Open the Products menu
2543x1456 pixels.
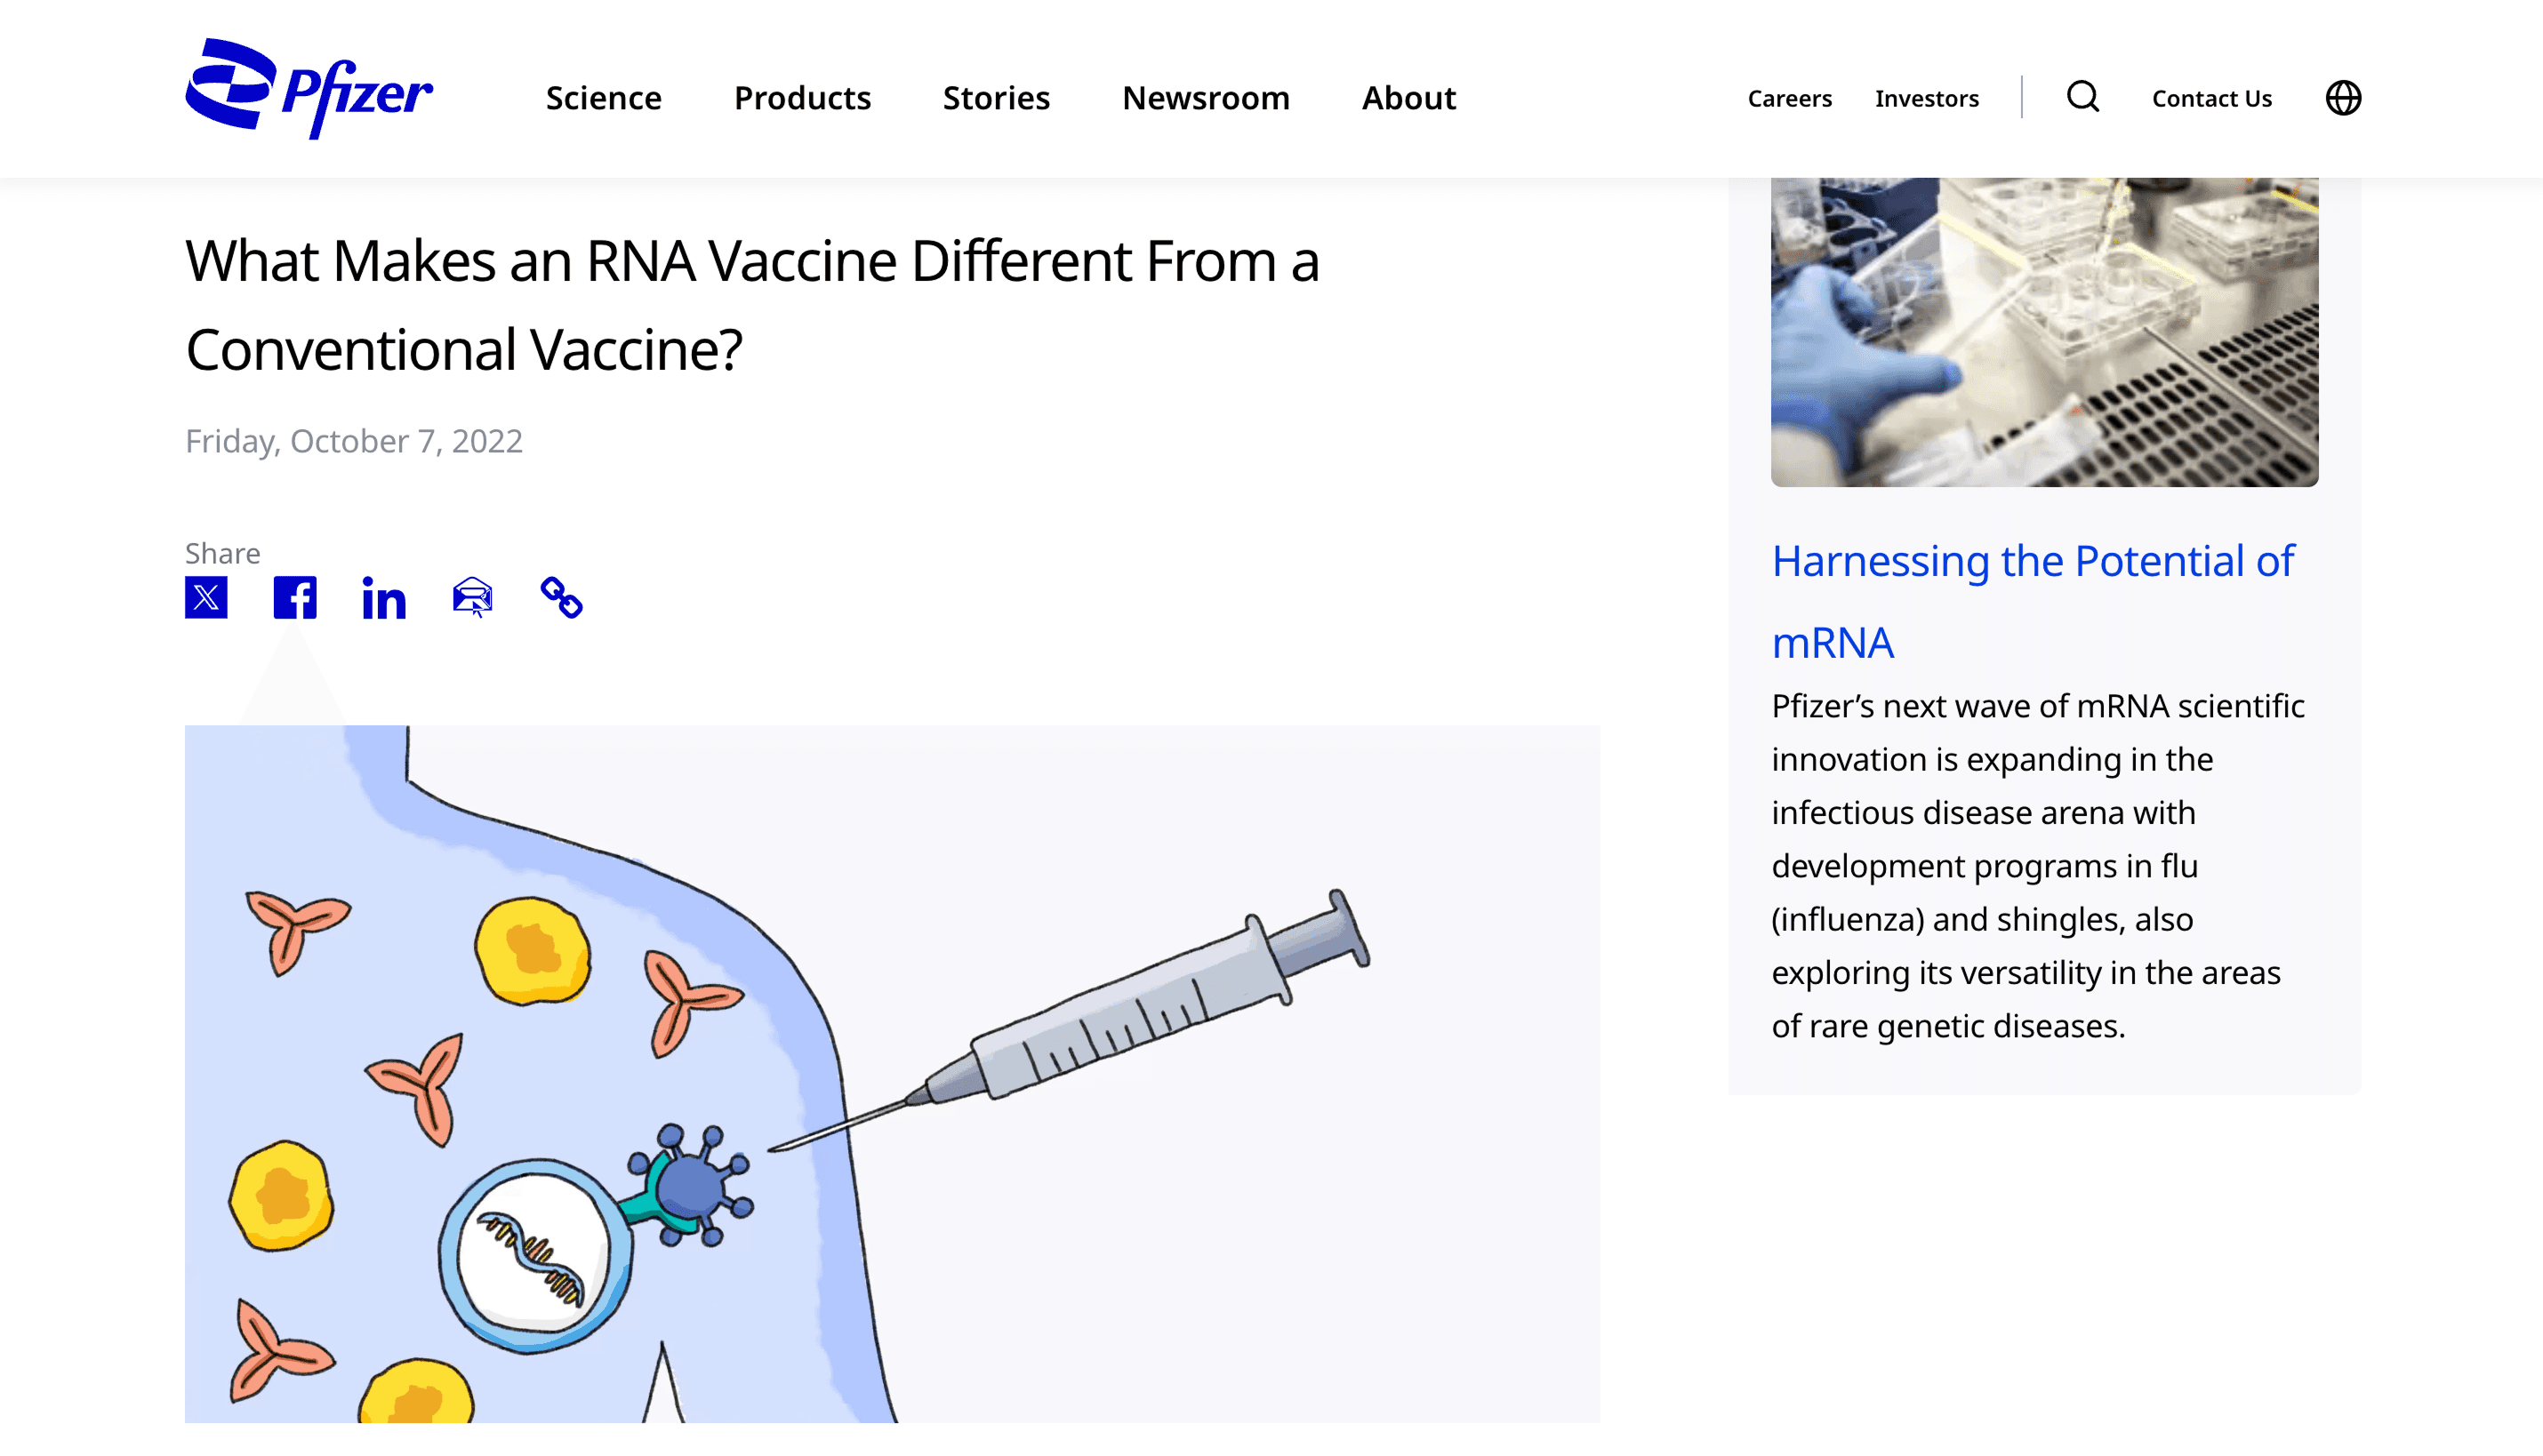[x=803, y=98]
